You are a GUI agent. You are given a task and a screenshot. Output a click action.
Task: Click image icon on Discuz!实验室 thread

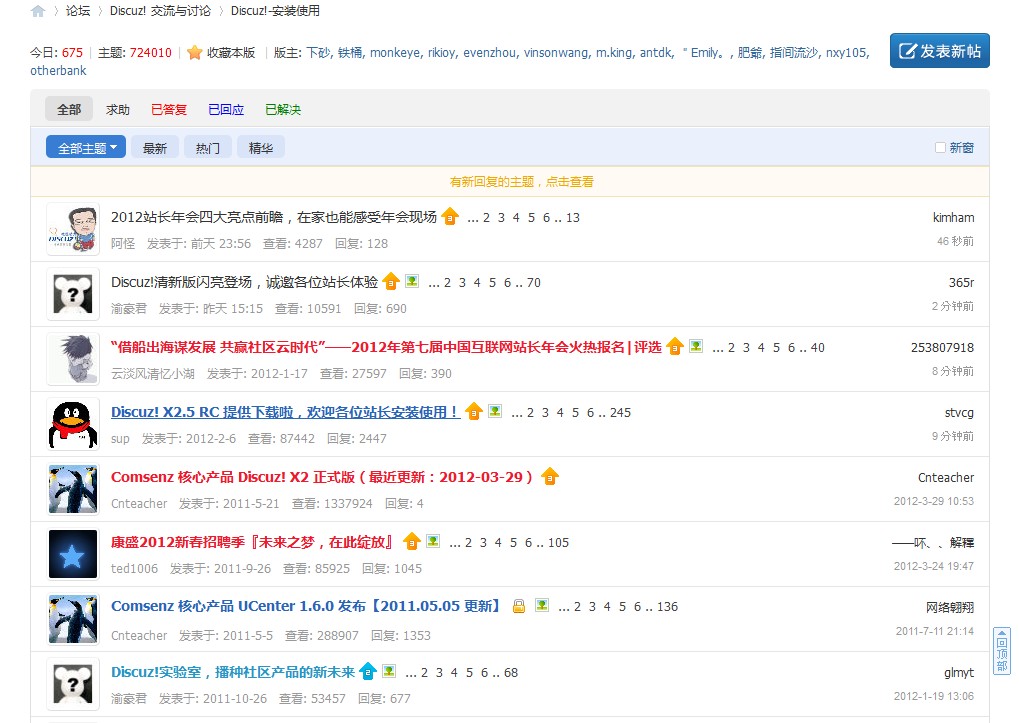pyautogui.click(x=389, y=670)
